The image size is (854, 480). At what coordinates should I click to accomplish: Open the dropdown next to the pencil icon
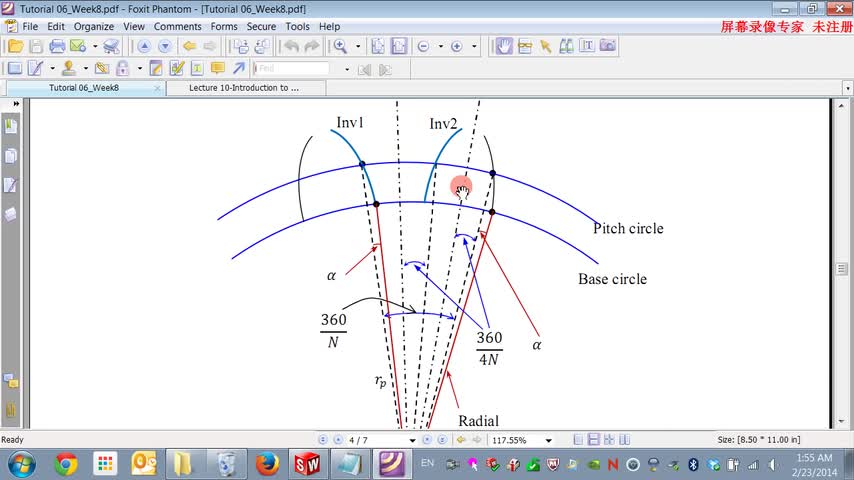tap(52, 69)
